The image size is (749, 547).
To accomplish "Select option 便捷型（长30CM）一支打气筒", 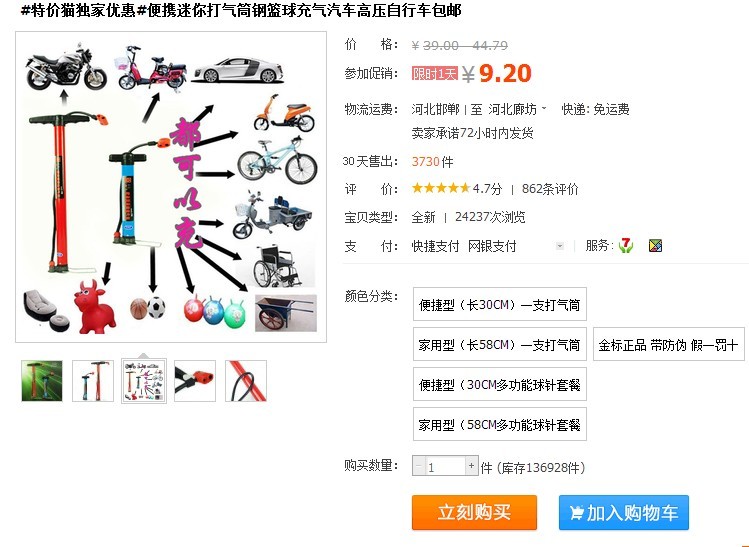I will [500, 304].
